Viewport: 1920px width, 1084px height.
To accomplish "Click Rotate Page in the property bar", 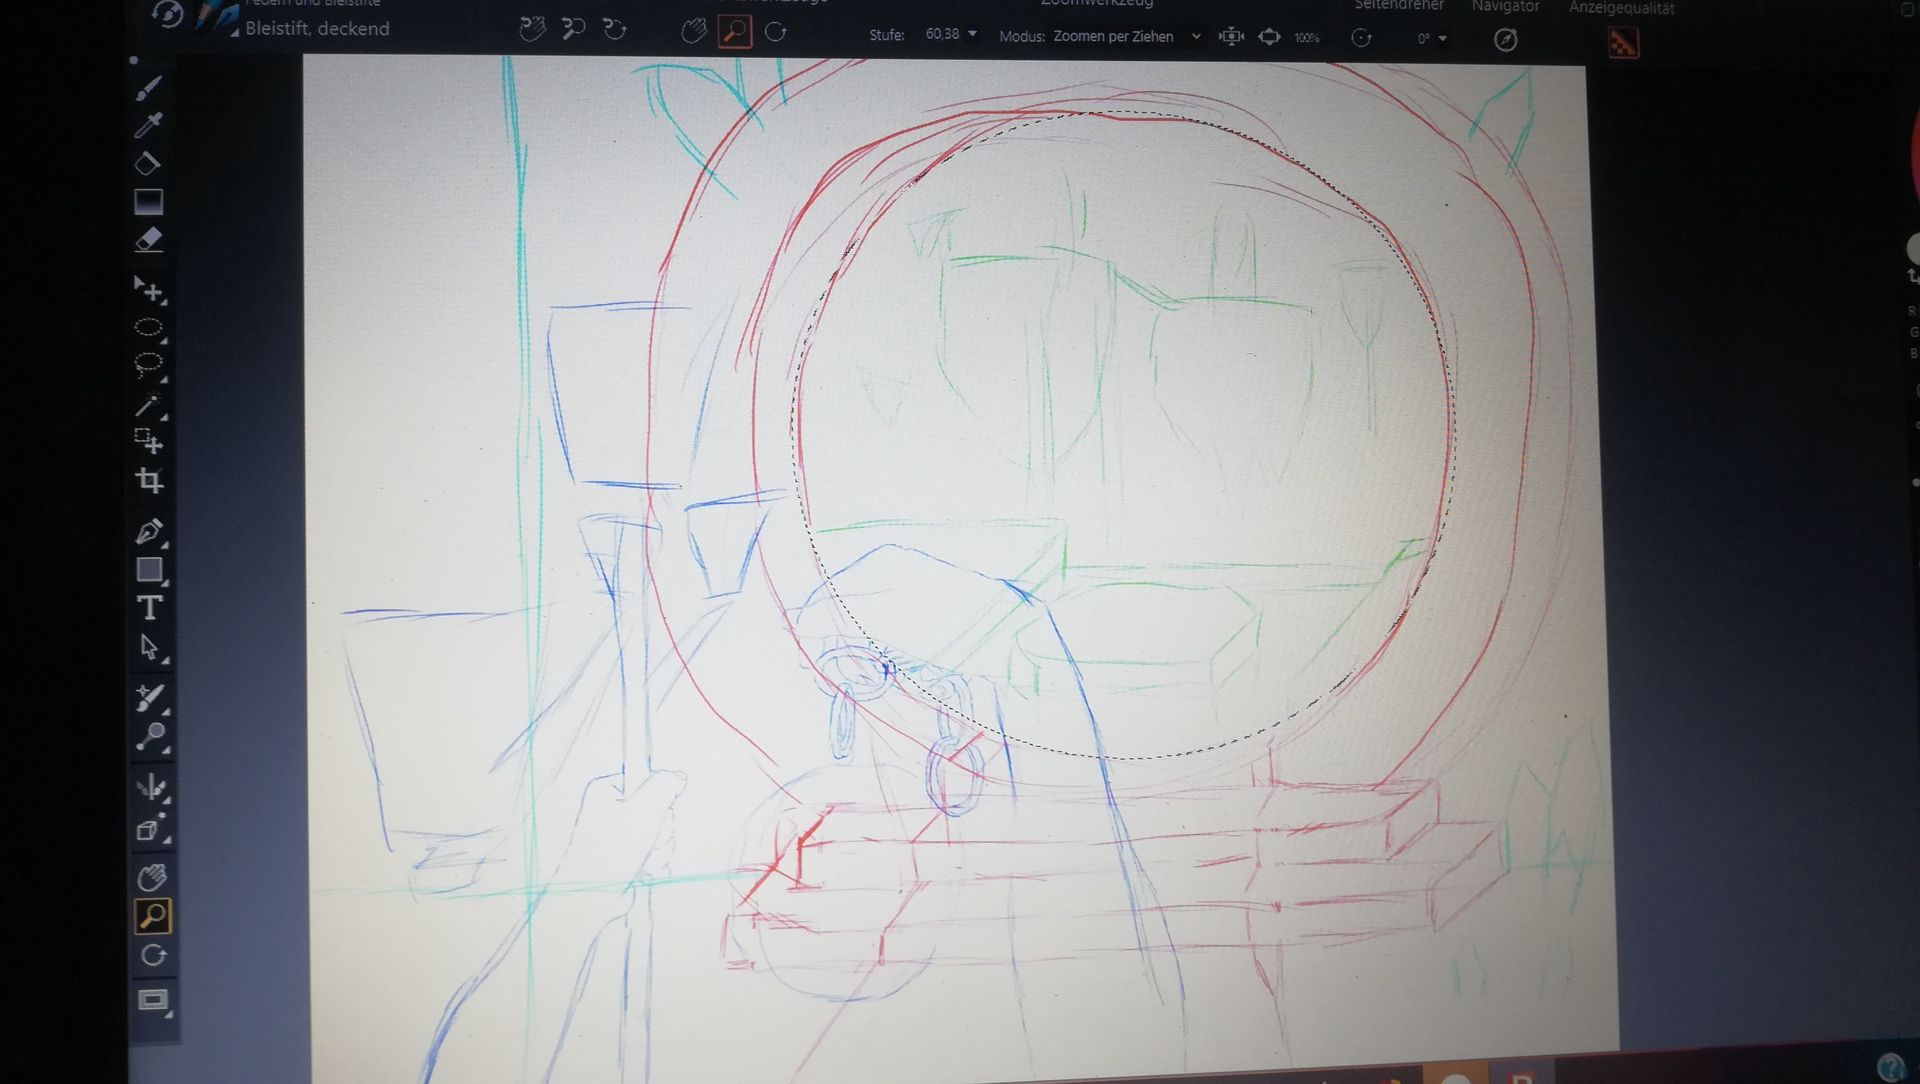I will coord(776,32).
